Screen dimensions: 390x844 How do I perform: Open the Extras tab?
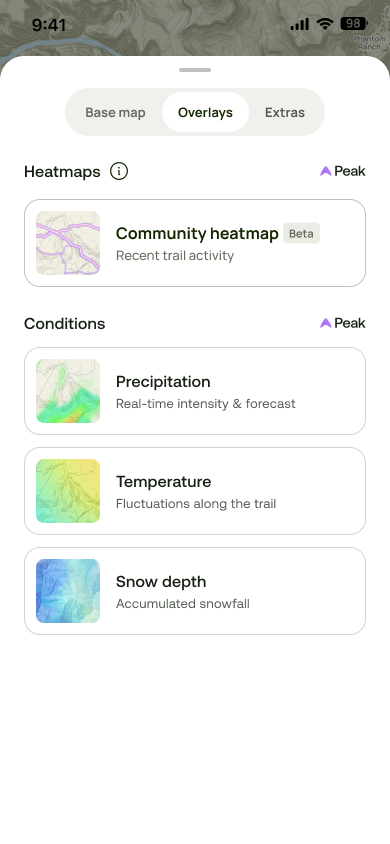(x=285, y=112)
